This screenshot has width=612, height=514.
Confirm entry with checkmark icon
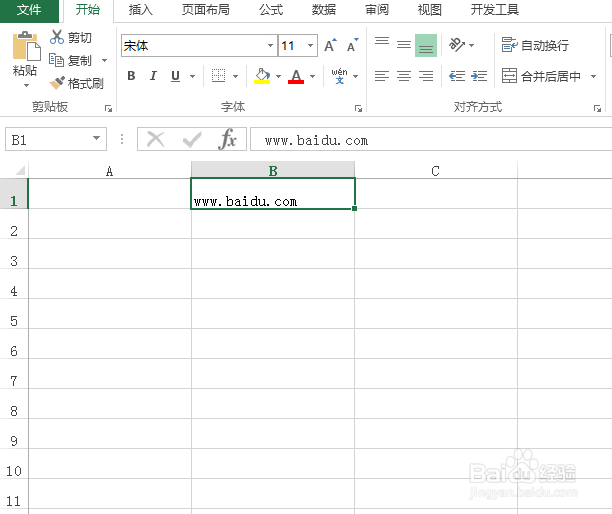(x=192, y=139)
